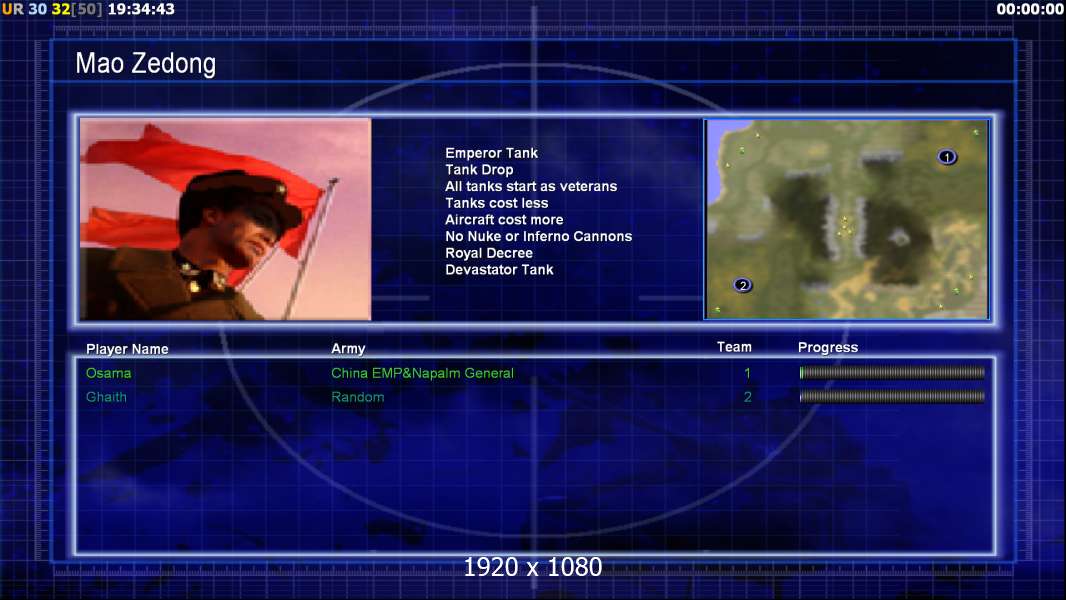Click 'No Nuke or Inferno Cannons'

tap(538, 236)
